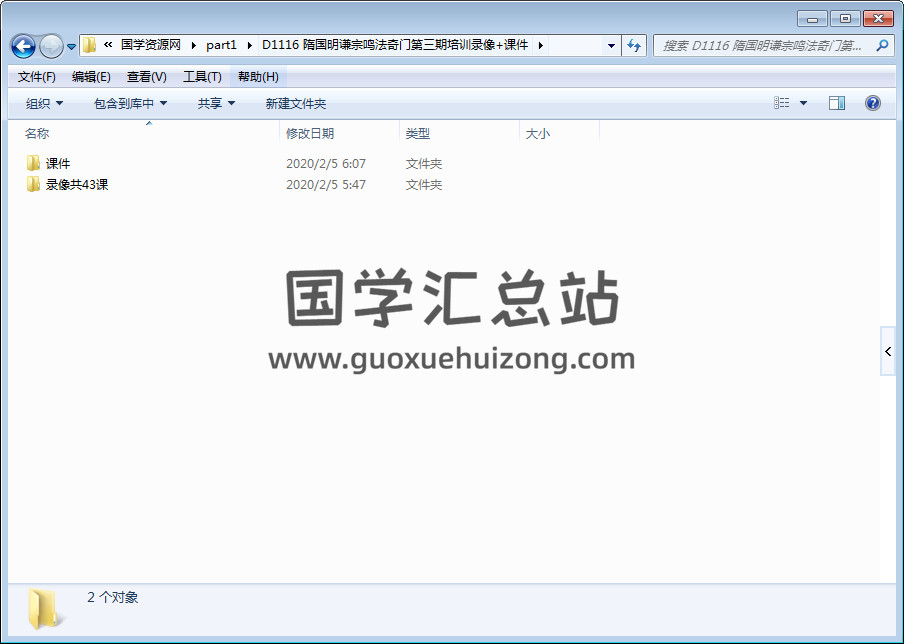The width and height of the screenshot is (904, 644).
Task: Open the 工具(T) menu
Action: click(x=202, y=77)
